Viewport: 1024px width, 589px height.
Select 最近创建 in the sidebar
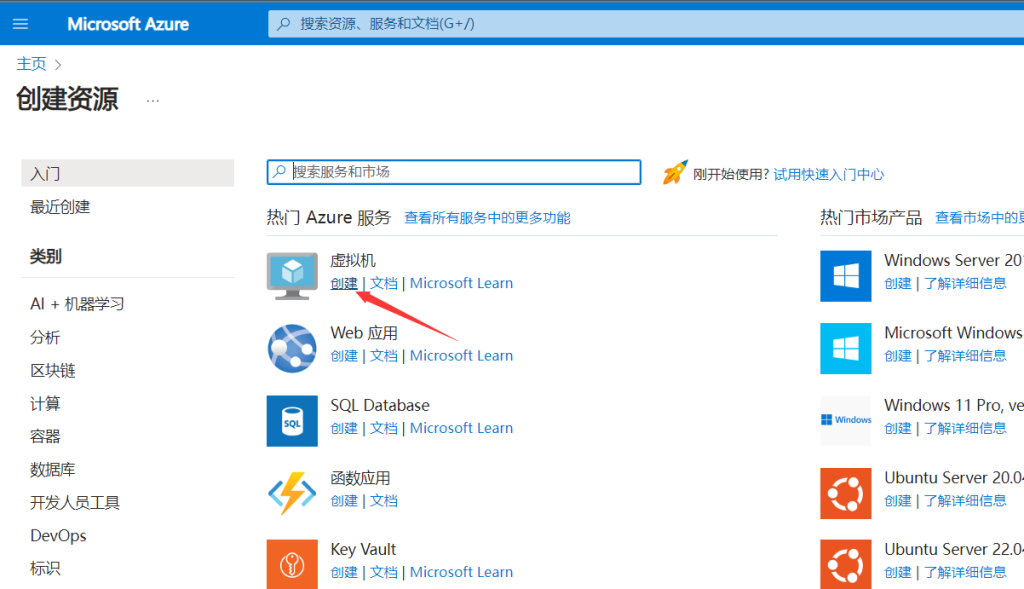60,207
